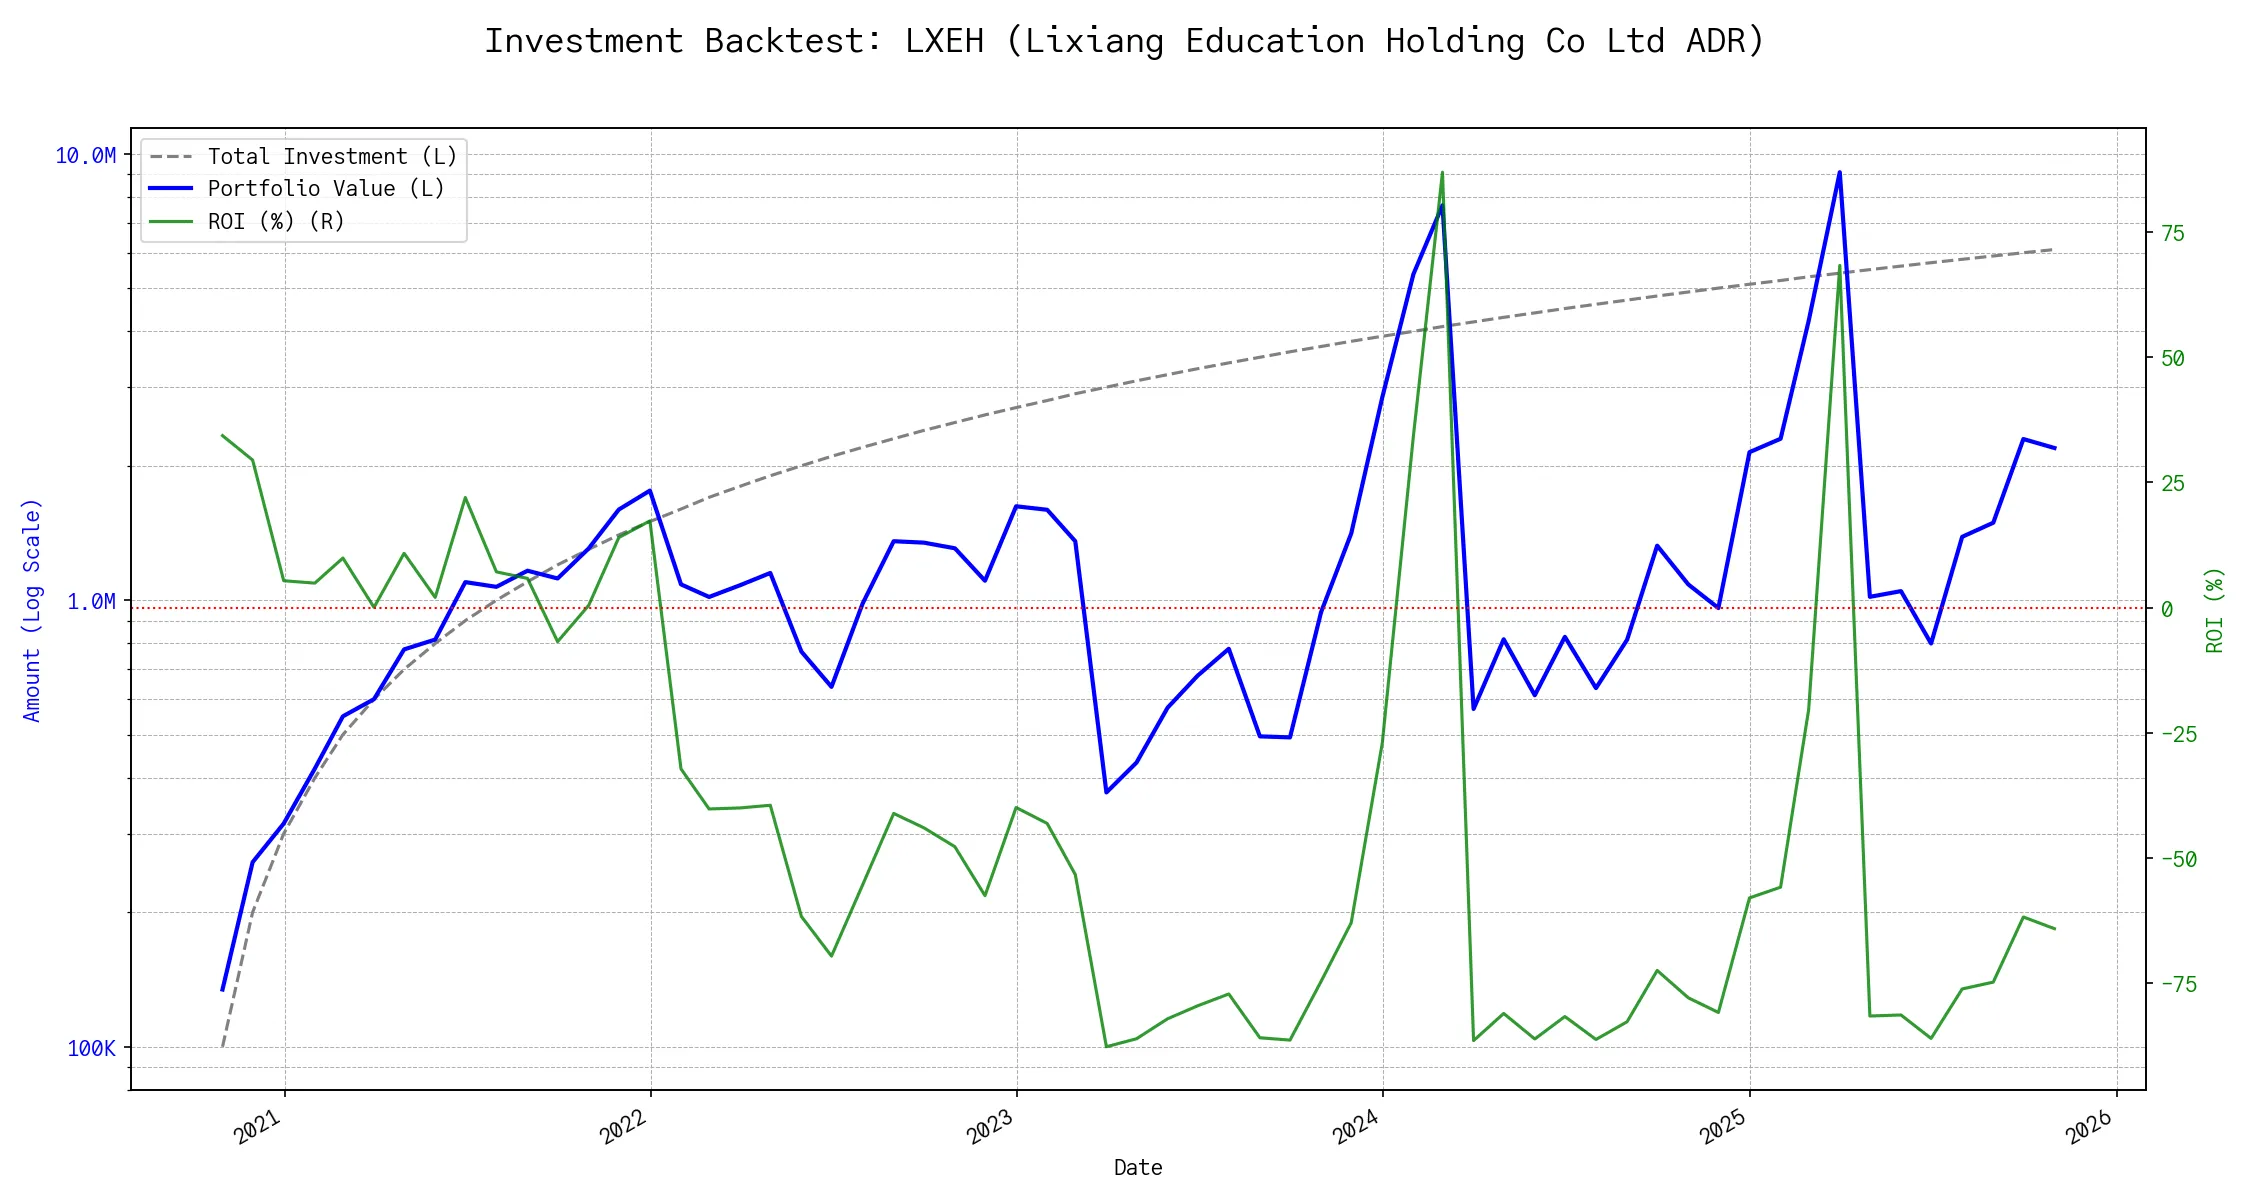Click the 1.0M left axis label
The height and width of the screenshot is (1200, 2250).
[92, 602]
